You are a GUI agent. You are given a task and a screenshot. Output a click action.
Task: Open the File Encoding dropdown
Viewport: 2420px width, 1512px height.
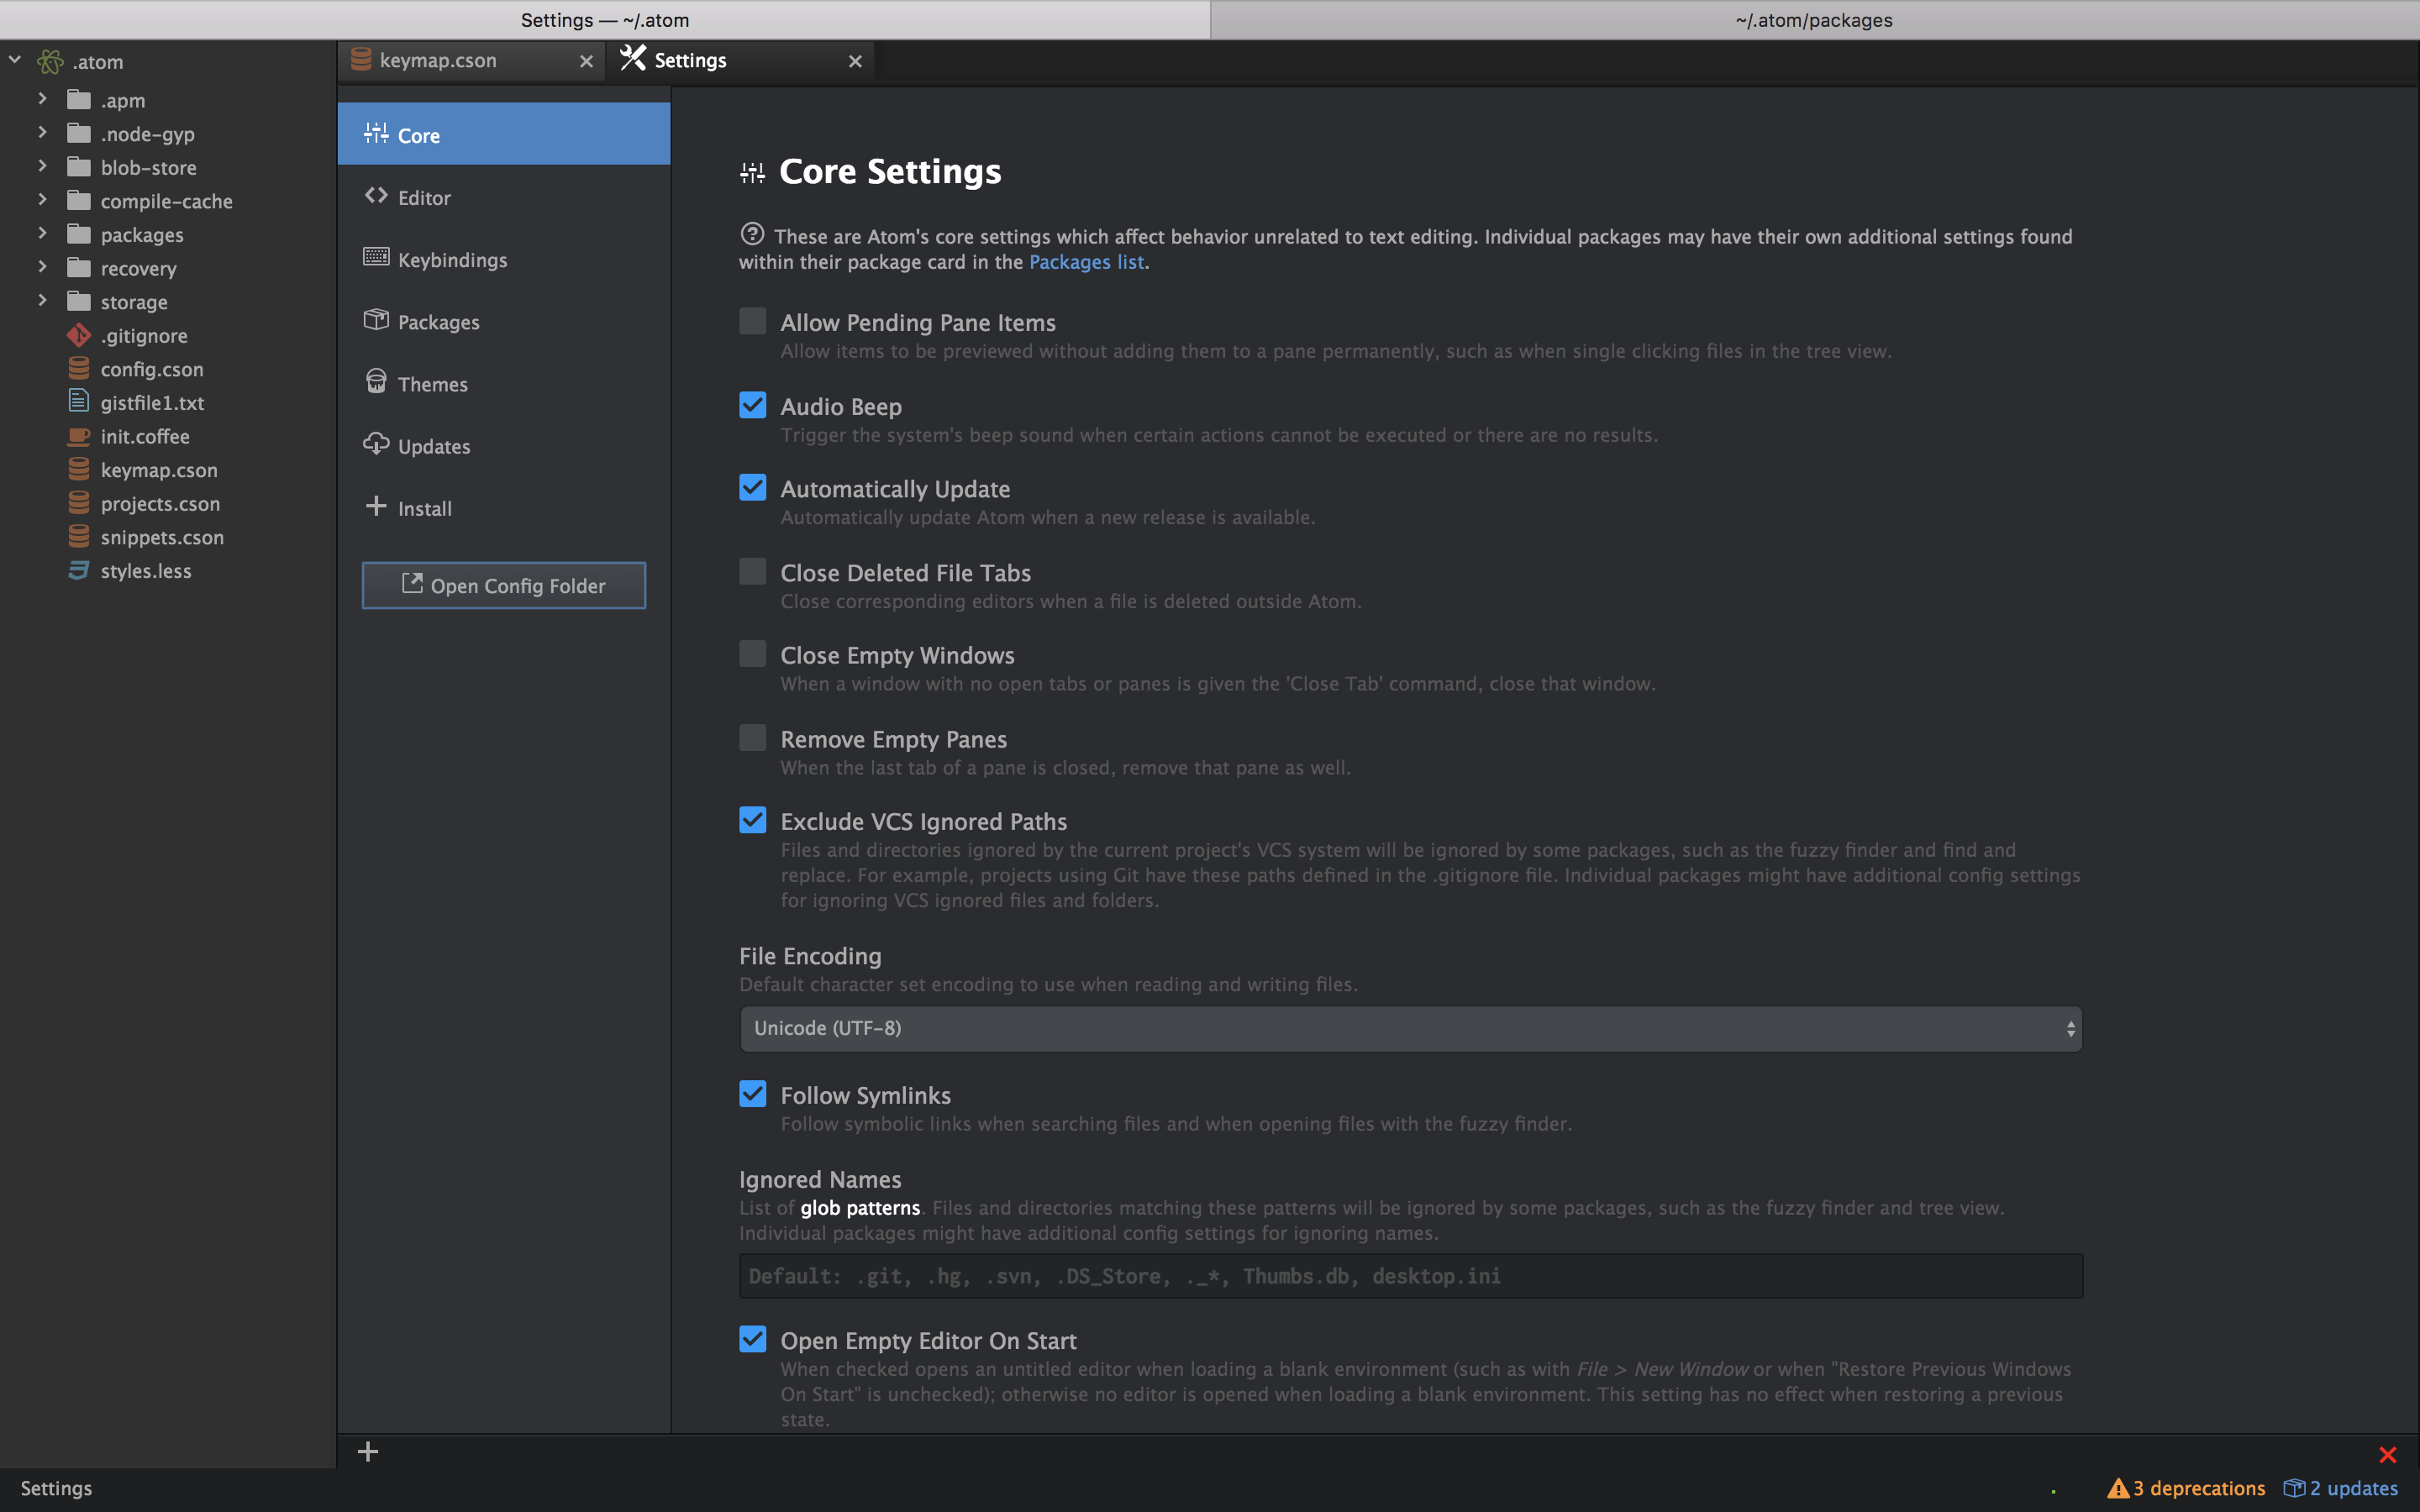1410,1028
